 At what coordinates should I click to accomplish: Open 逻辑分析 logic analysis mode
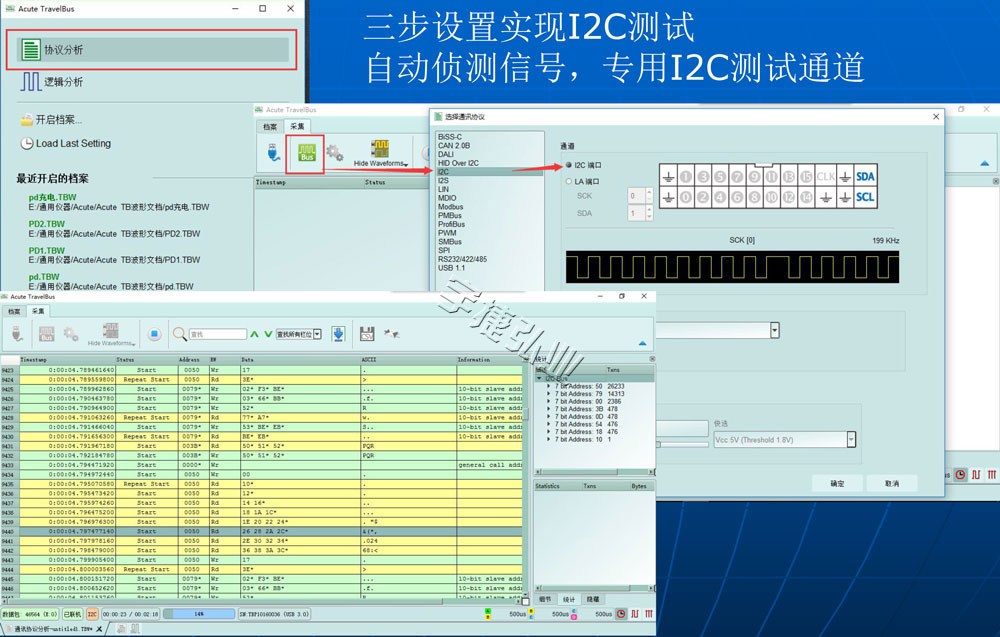click(52, 82)
